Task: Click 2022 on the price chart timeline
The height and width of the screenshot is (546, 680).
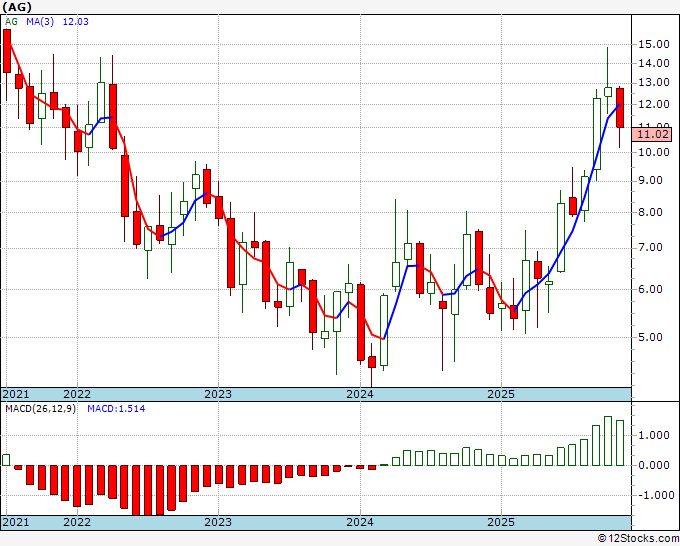Action: coord(77,394)
